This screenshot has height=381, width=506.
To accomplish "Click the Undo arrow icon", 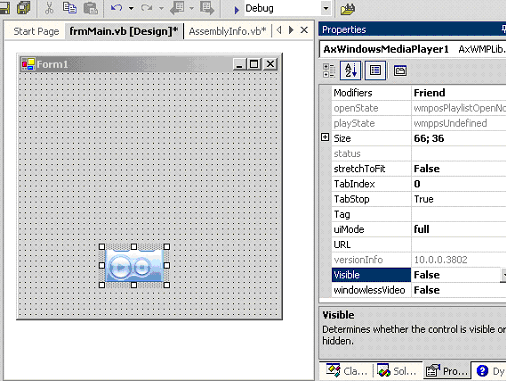I will [x=117, y=8].
